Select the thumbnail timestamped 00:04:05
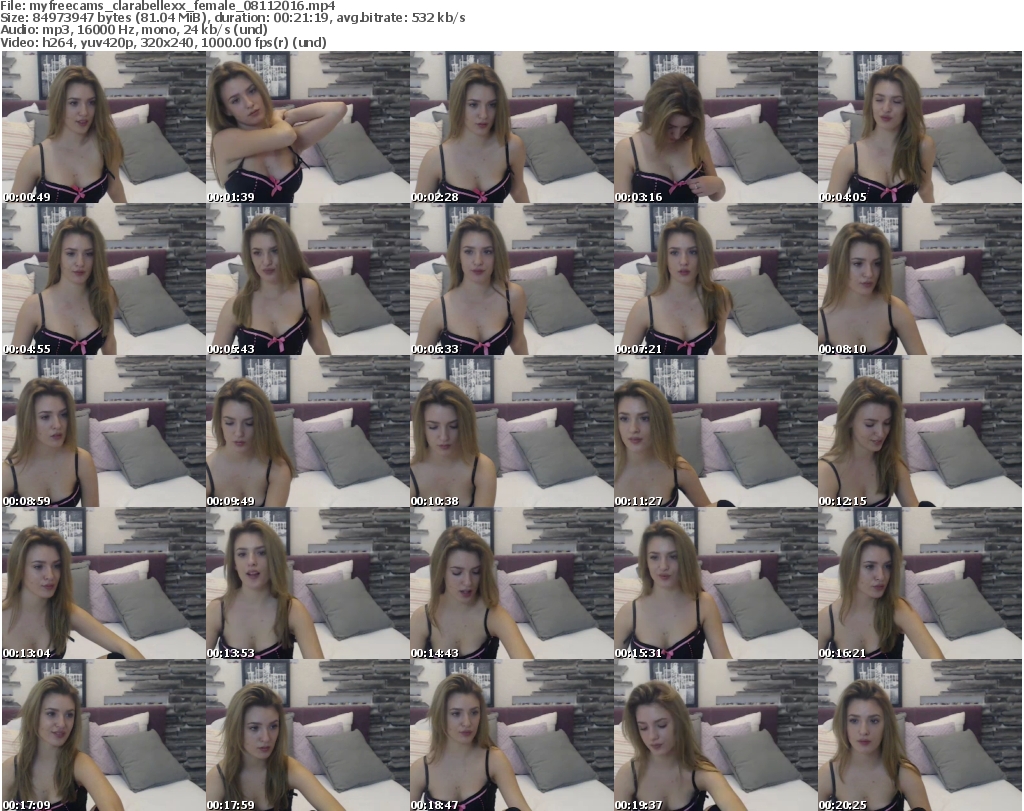 pos(920,127)
